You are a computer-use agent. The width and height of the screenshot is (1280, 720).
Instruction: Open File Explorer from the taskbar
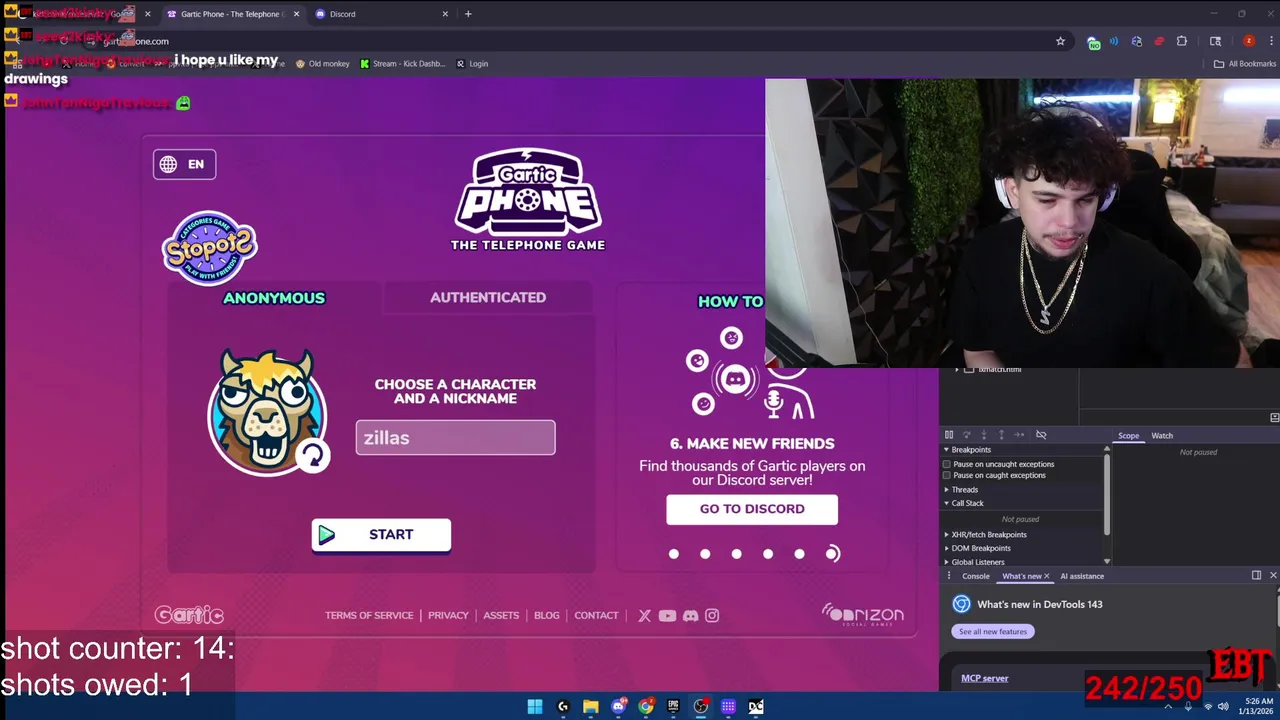[590, 707]
